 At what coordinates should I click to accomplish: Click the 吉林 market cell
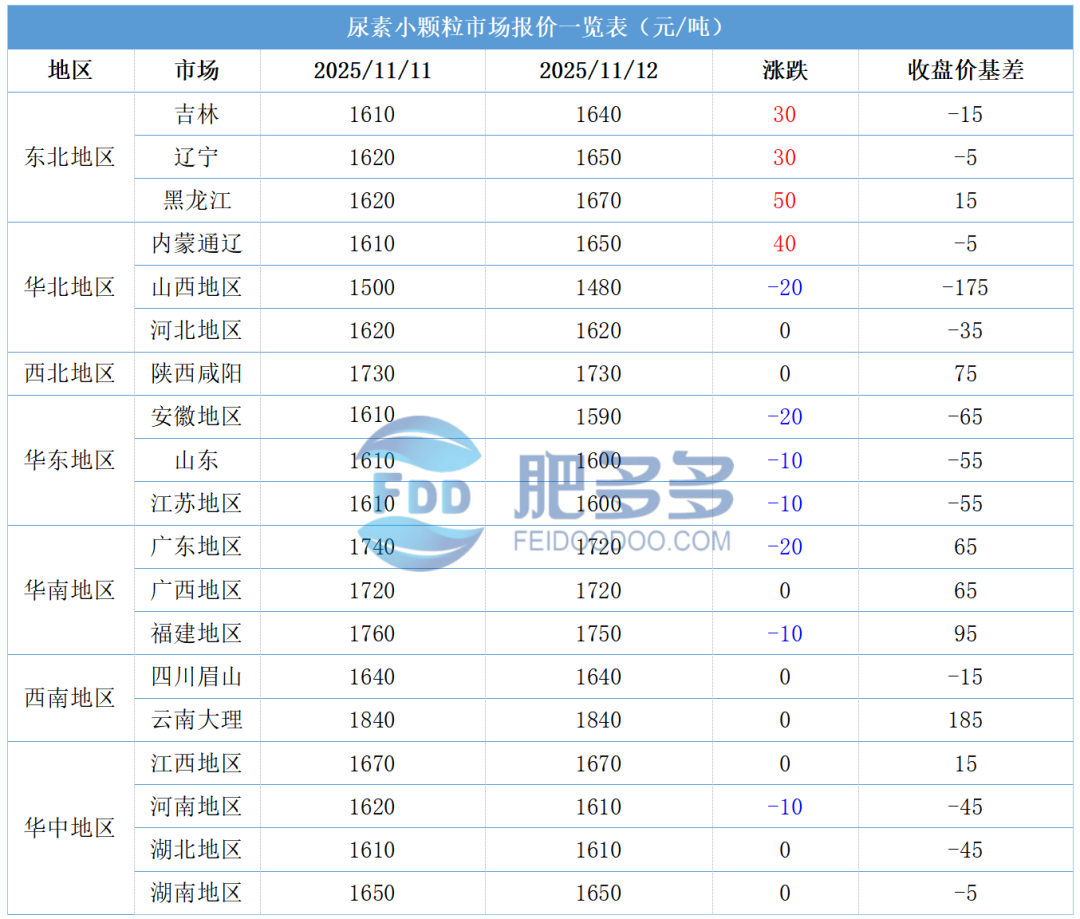197,114
